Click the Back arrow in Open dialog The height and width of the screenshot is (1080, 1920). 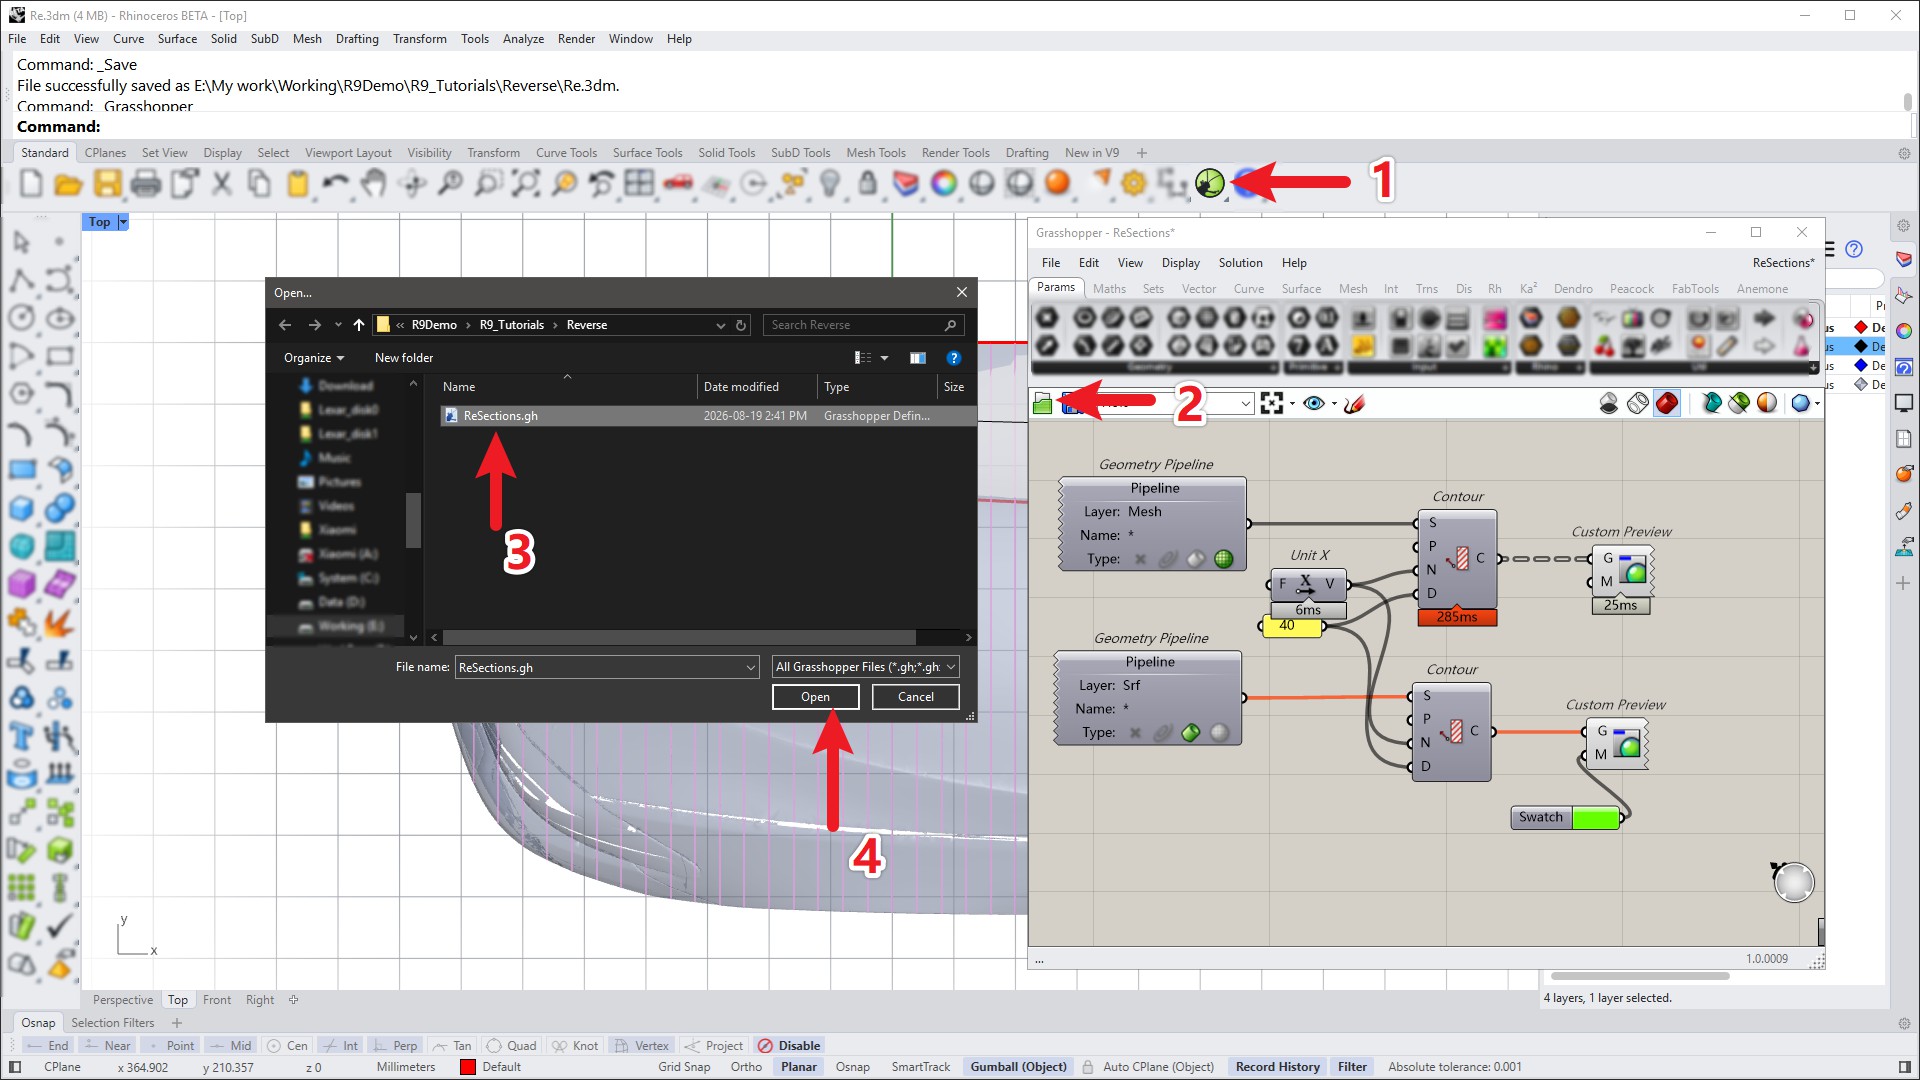click(285, 325)
